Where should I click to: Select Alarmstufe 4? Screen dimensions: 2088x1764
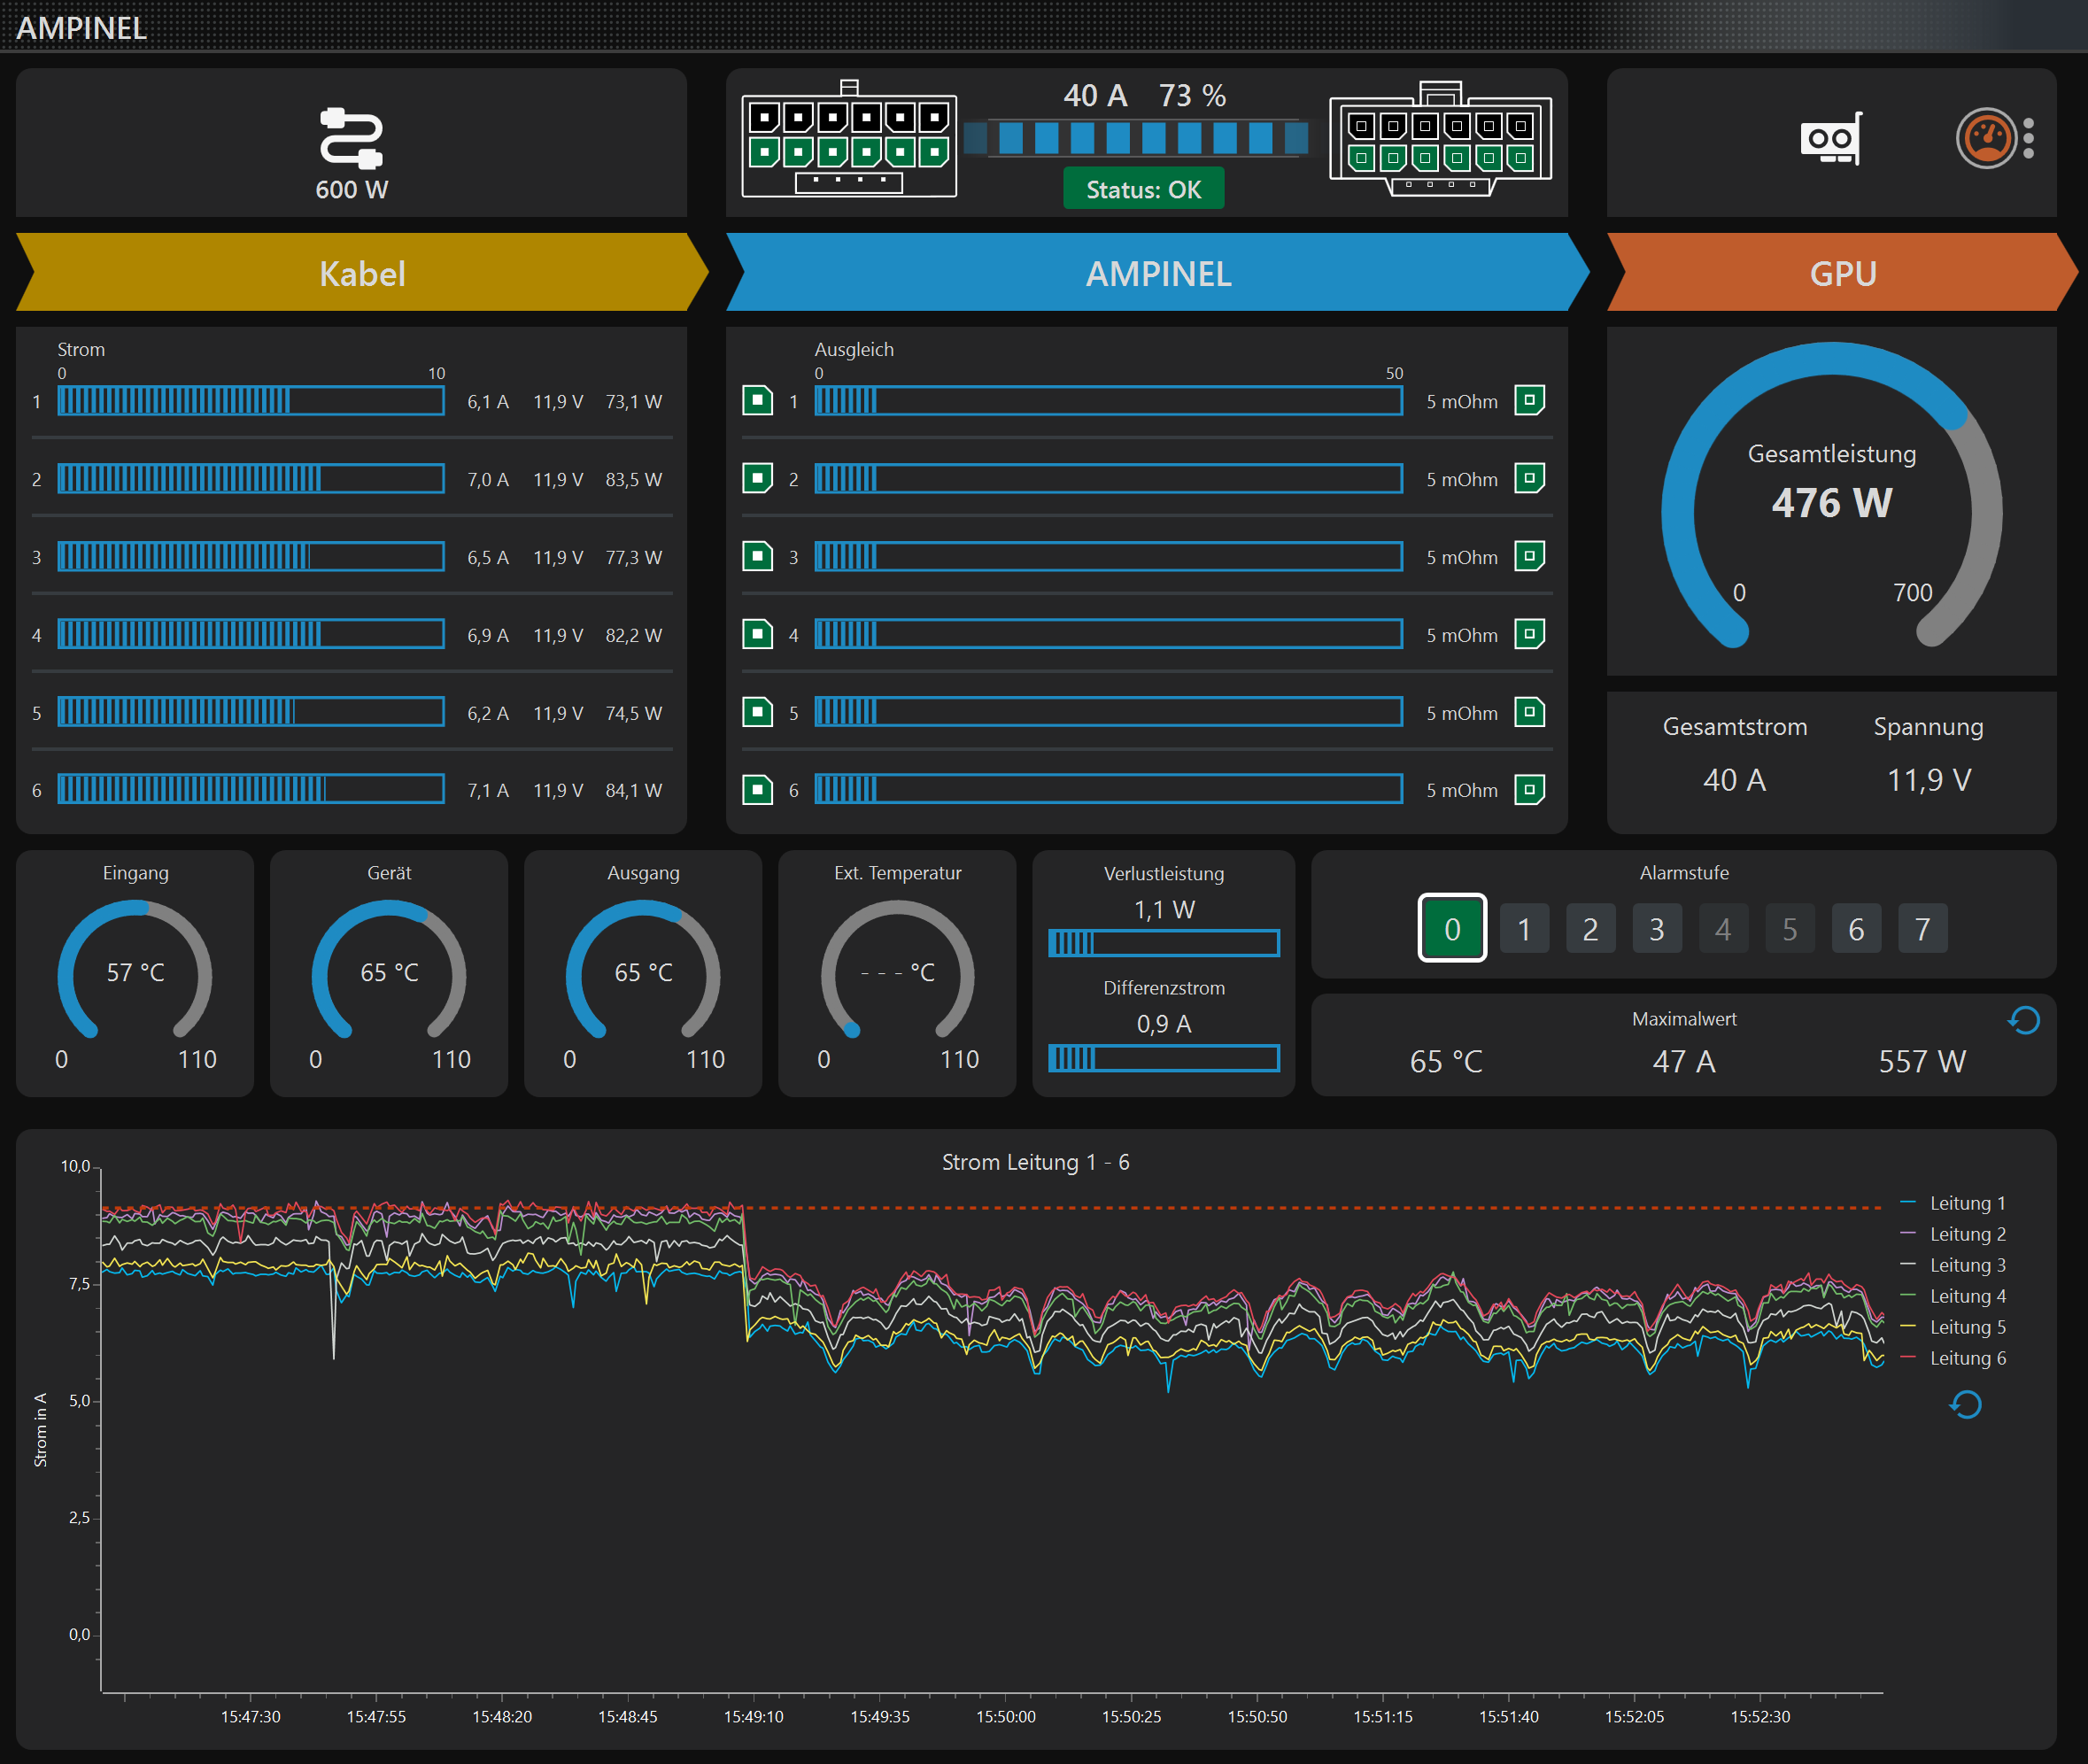coord(1723,929)
